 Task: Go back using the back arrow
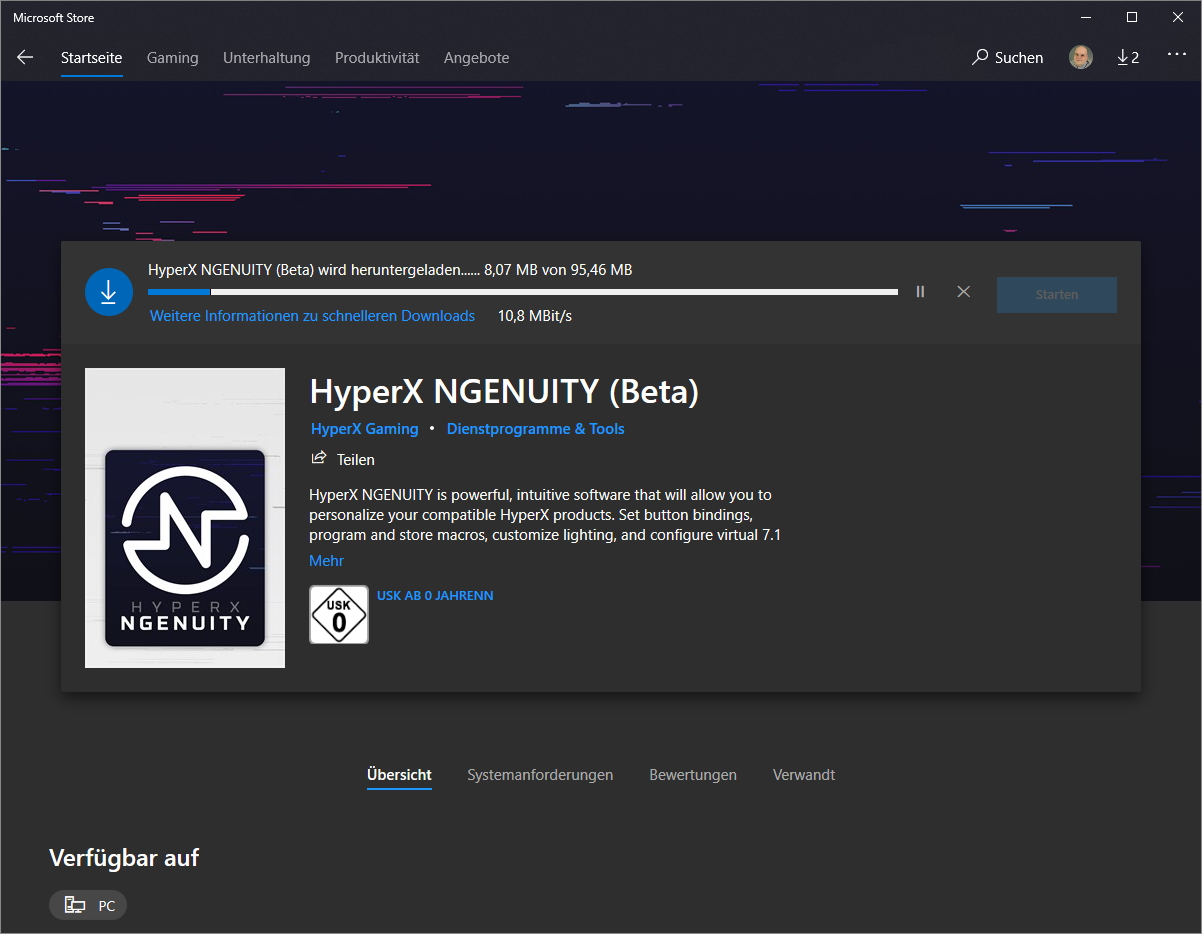pos(25,58)
